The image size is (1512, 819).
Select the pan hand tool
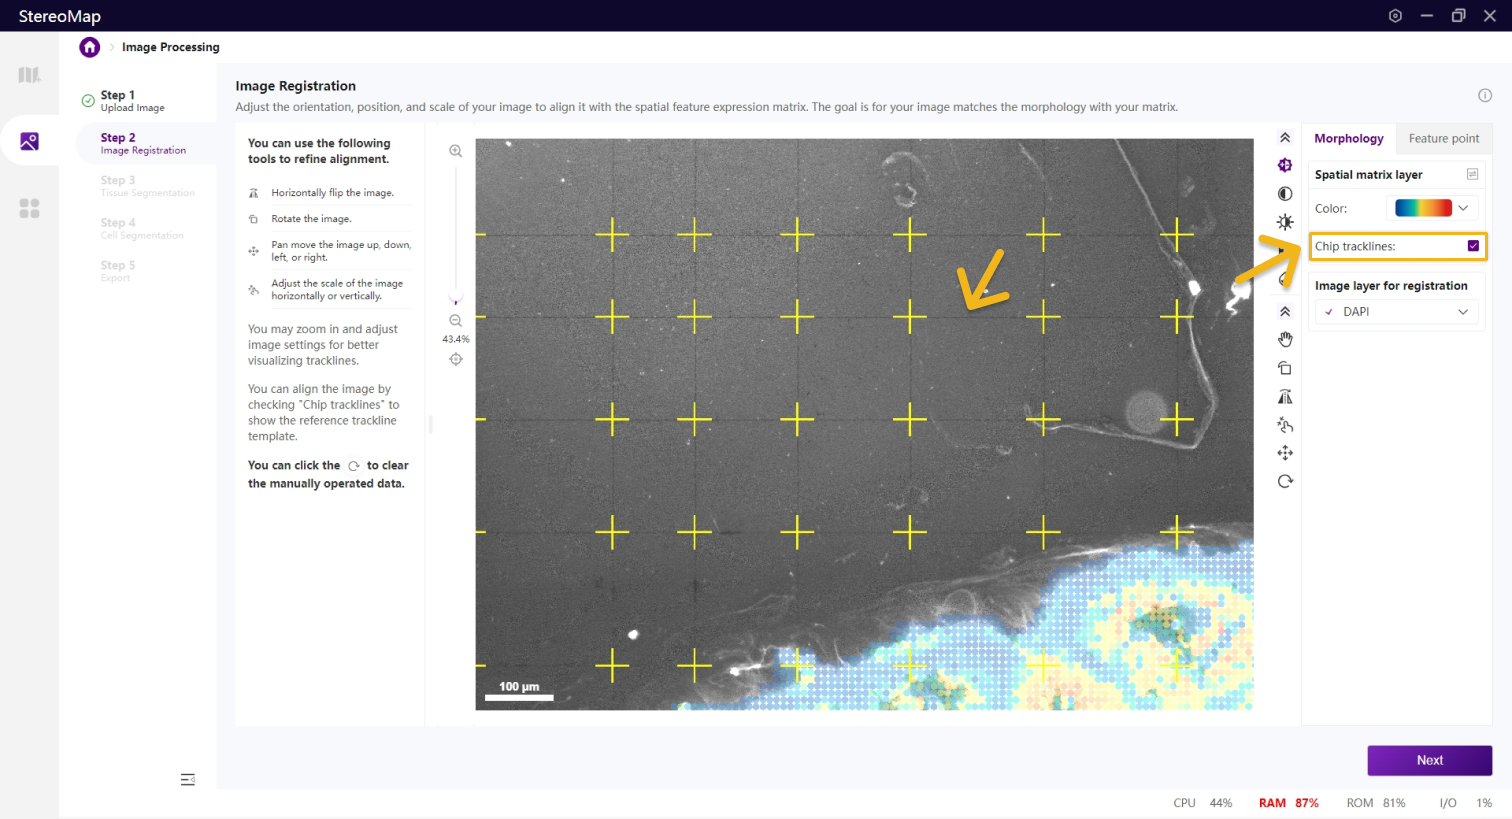[1285, 340]
